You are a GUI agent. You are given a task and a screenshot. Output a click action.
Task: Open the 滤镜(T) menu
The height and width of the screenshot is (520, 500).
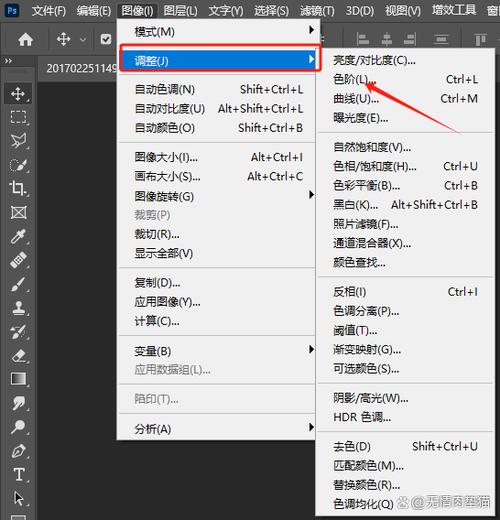[x=317, y=11]
